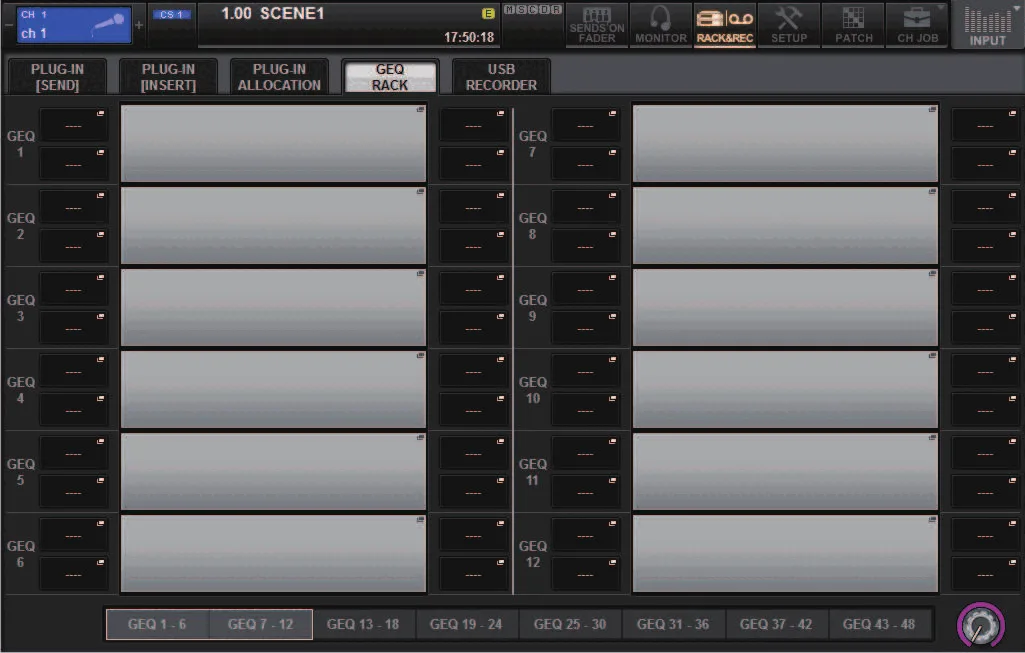Switch to PLUG-IN [INSERT] tab
The height and width of the screenshot is (653, 1025).
[168, 77]
